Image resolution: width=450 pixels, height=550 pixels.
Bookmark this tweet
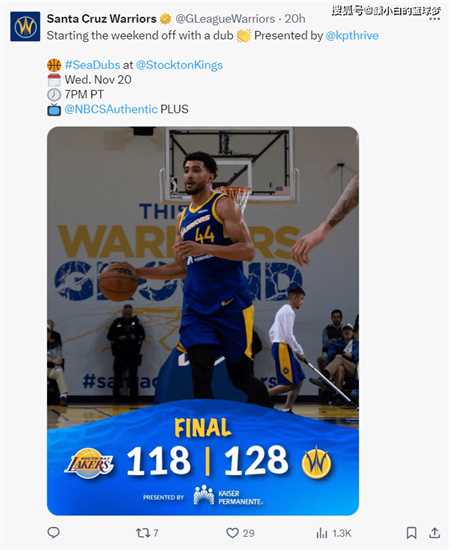pos(411,533)
